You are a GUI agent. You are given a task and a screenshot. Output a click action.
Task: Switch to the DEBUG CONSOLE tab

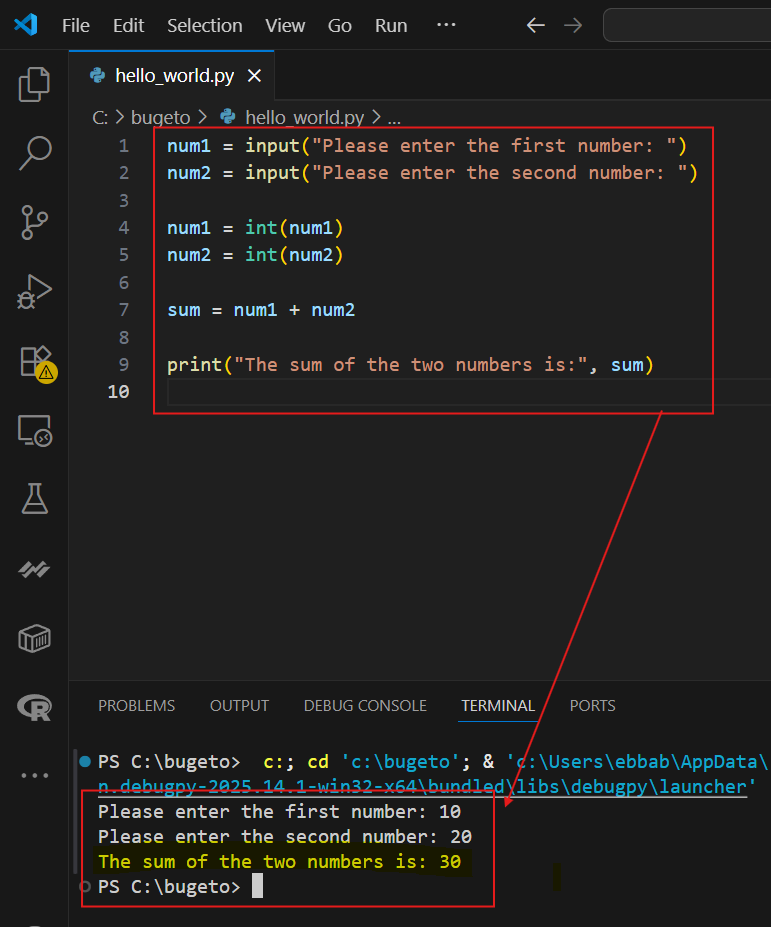pos(365,706)
